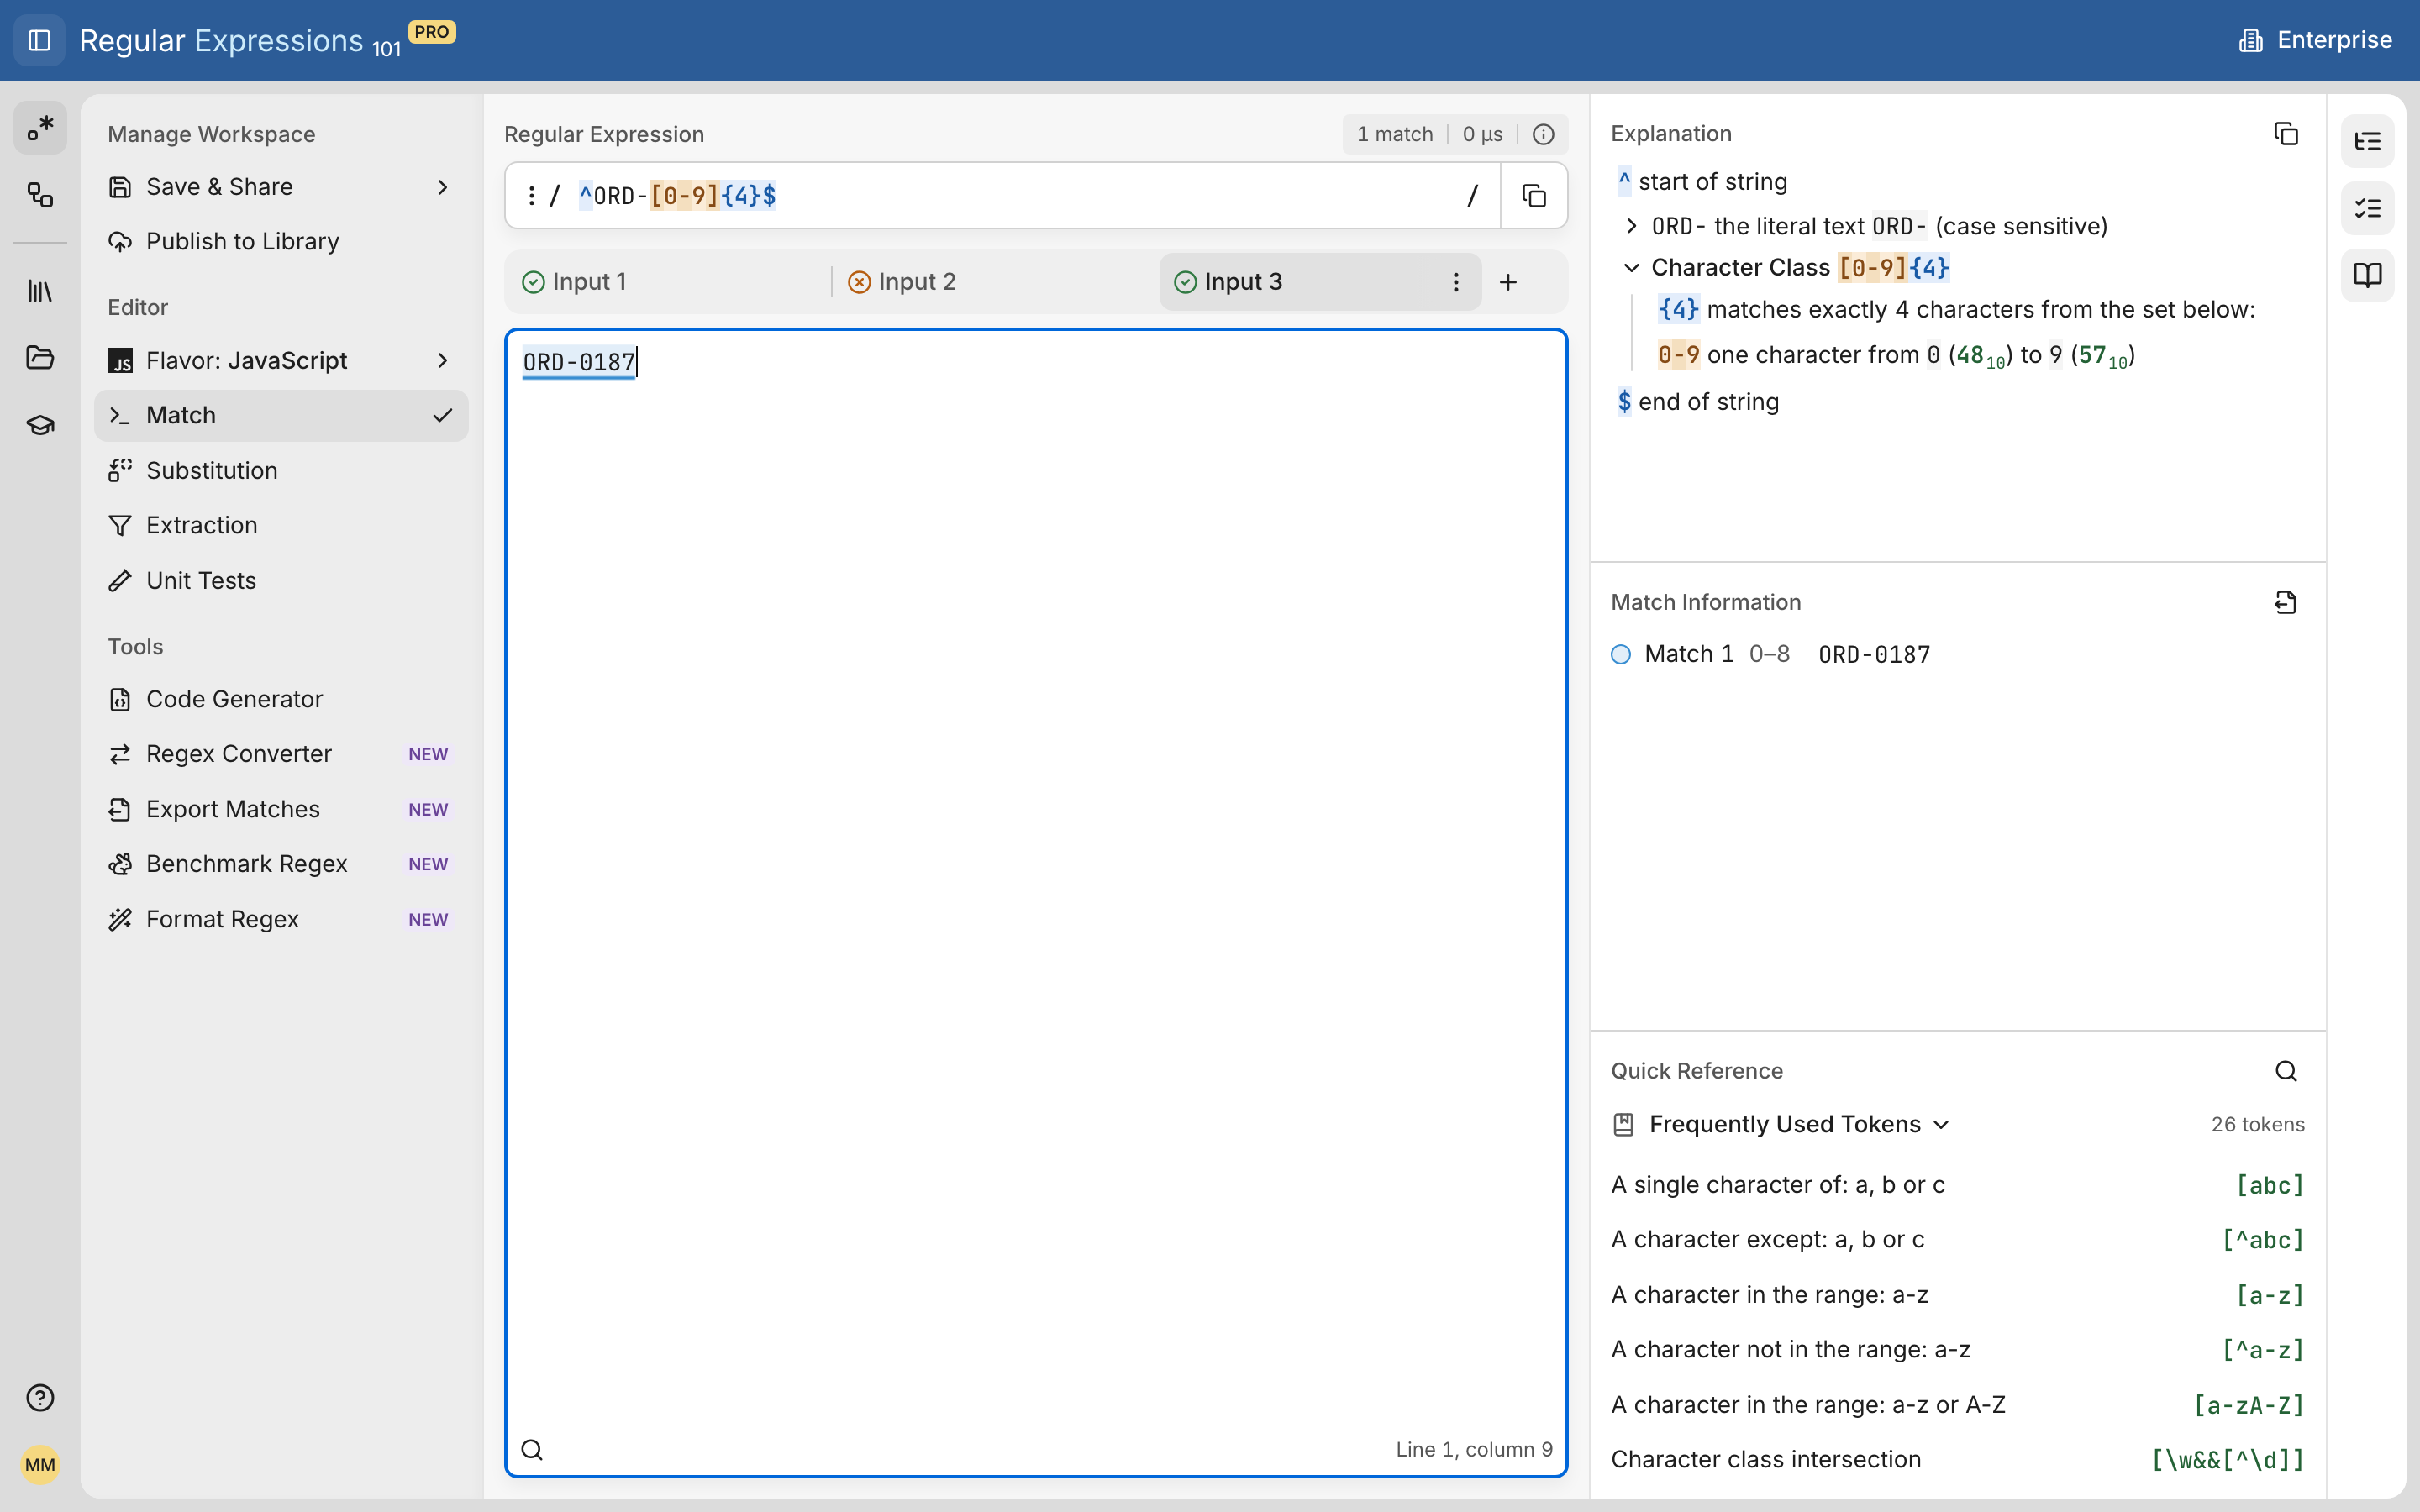Open the community library icon in left rail
Screen dimensions: 2420x1512
40,291
